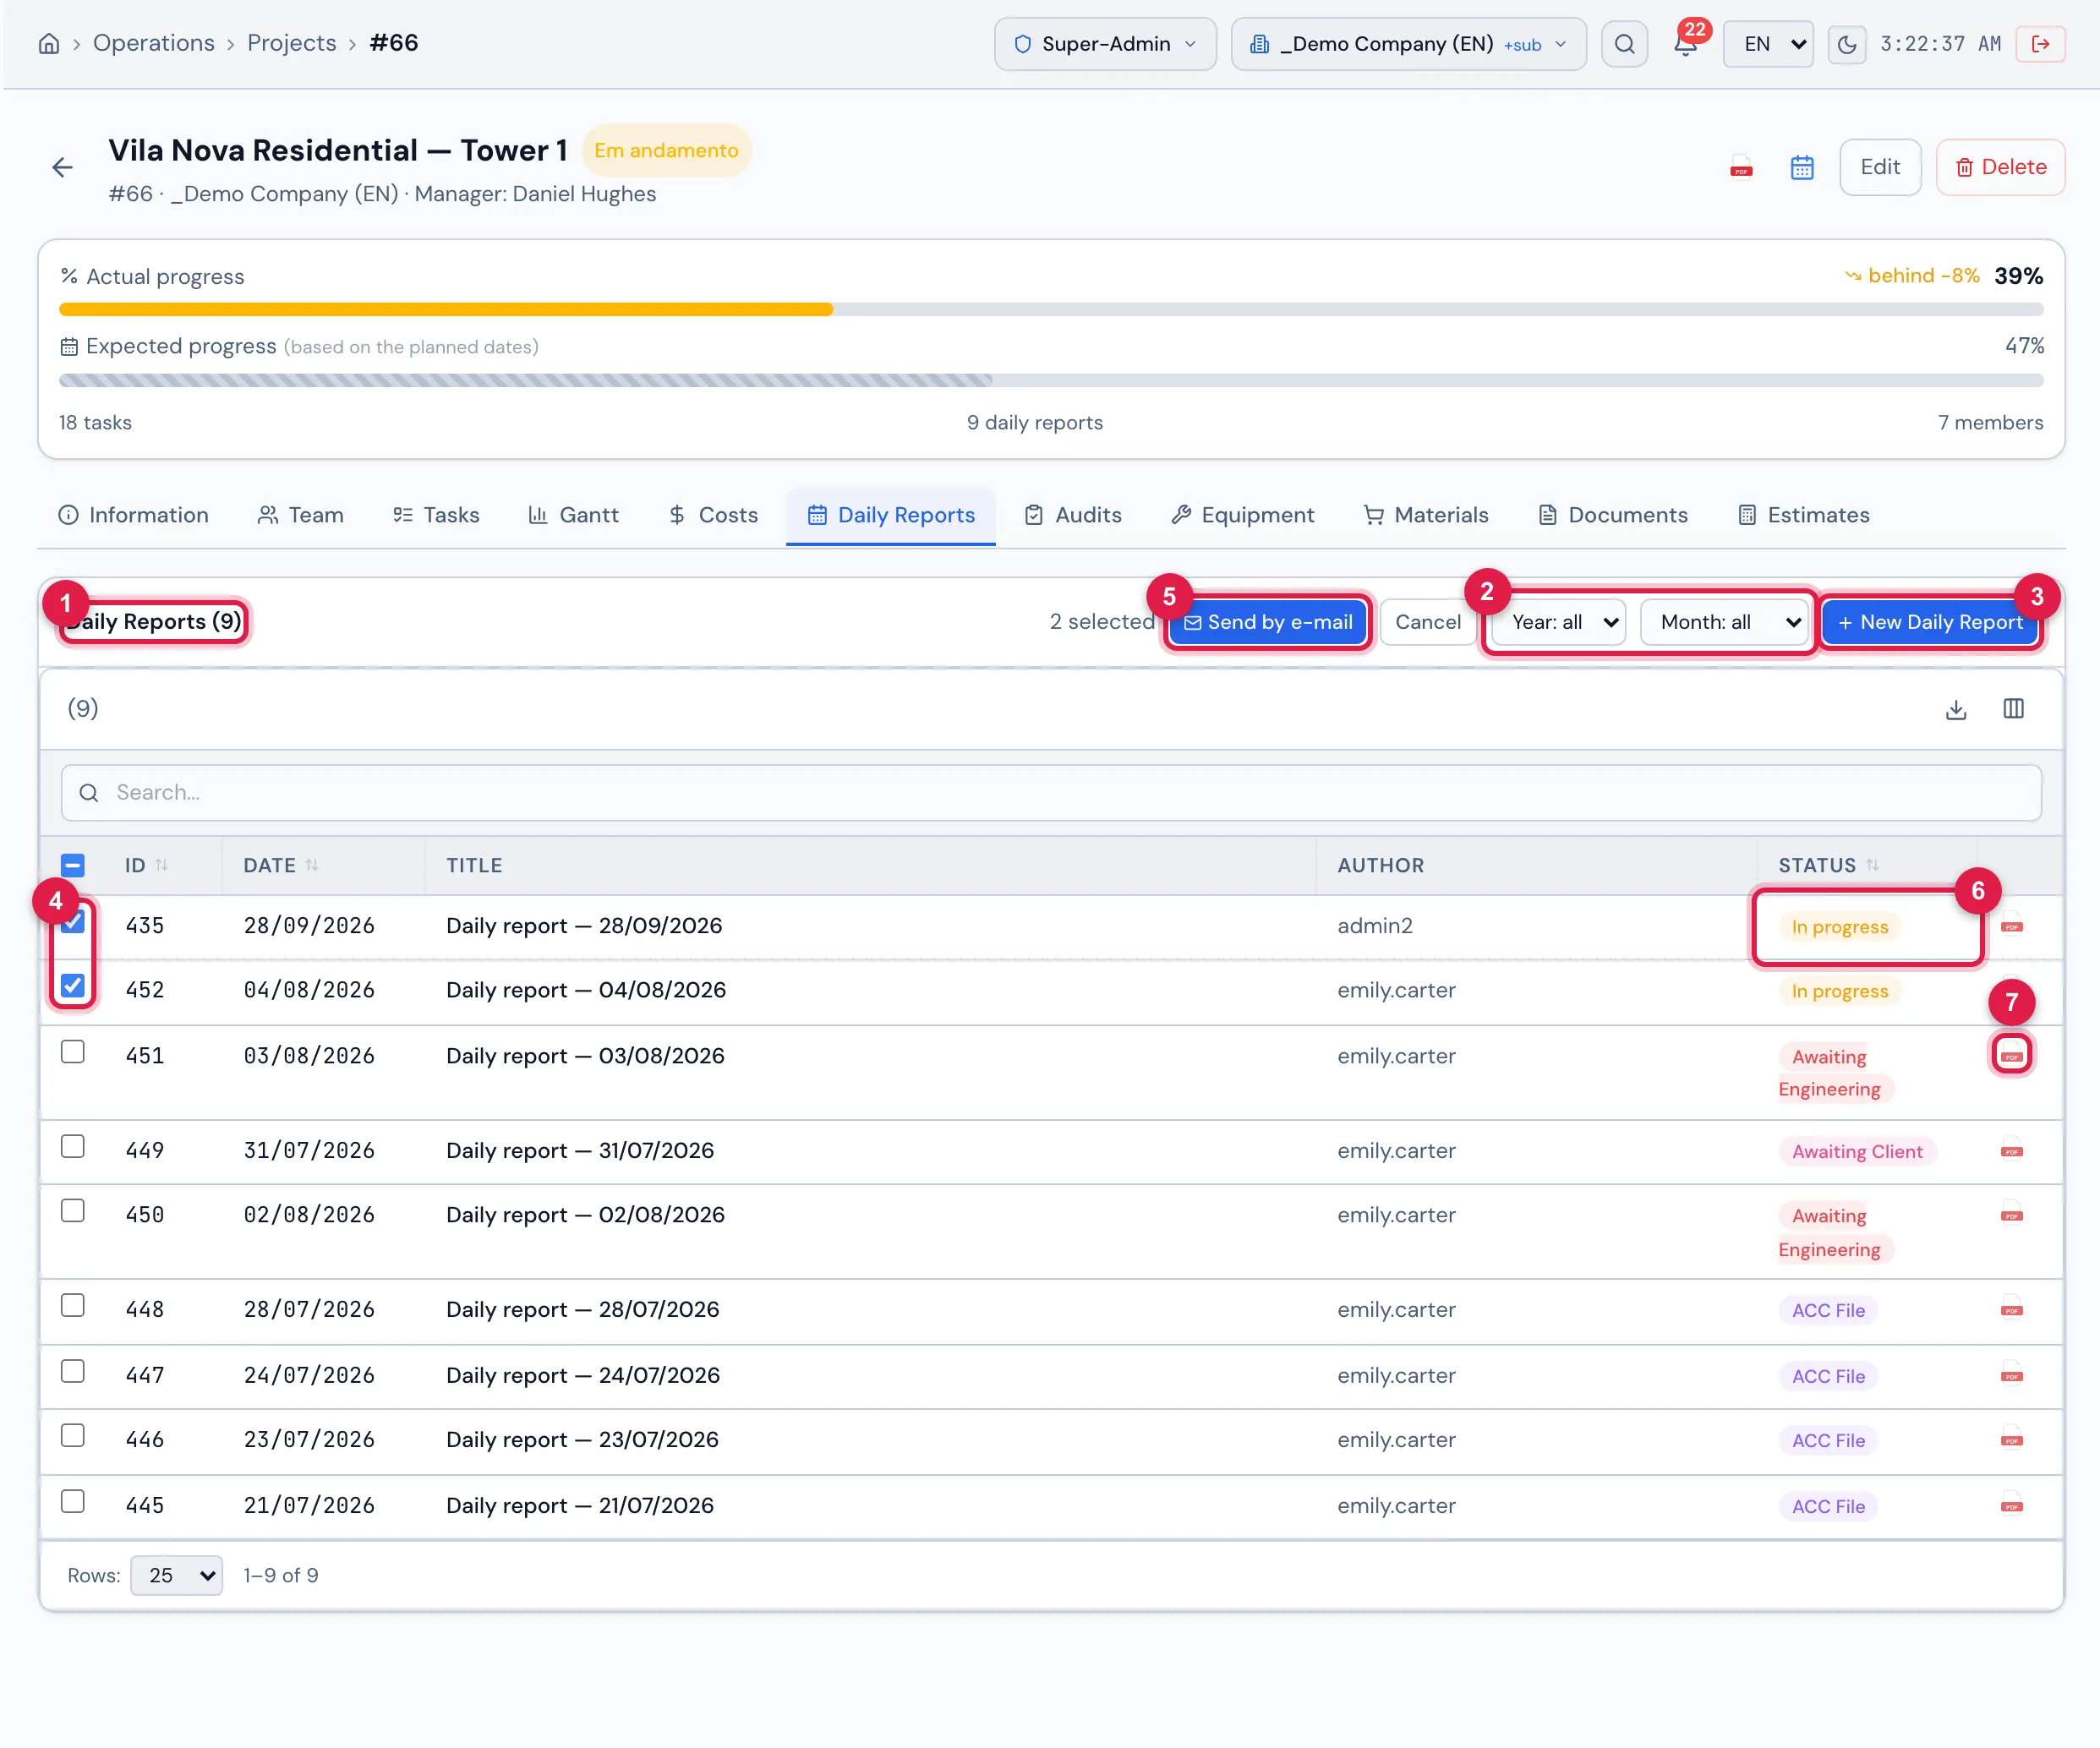This screenshot has width=2100, height=1748.
Task: Open the Materials tab
Action: tap(1426, 515)
